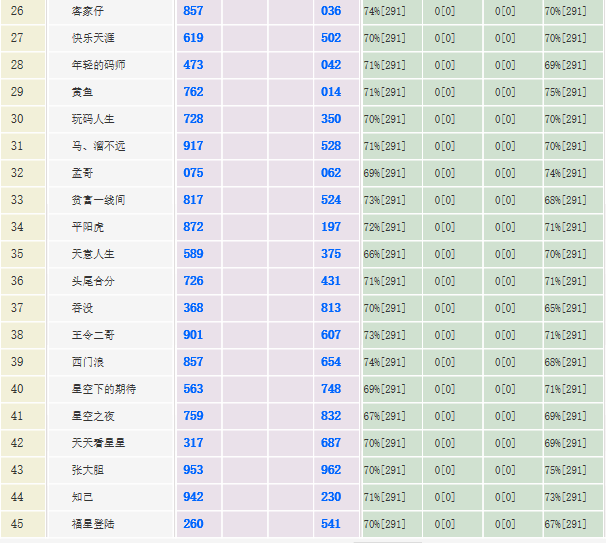Viewport: 606px width, 543px height.
Task: Click the 67%[291] cell in row 45
Action: (565, 524)
